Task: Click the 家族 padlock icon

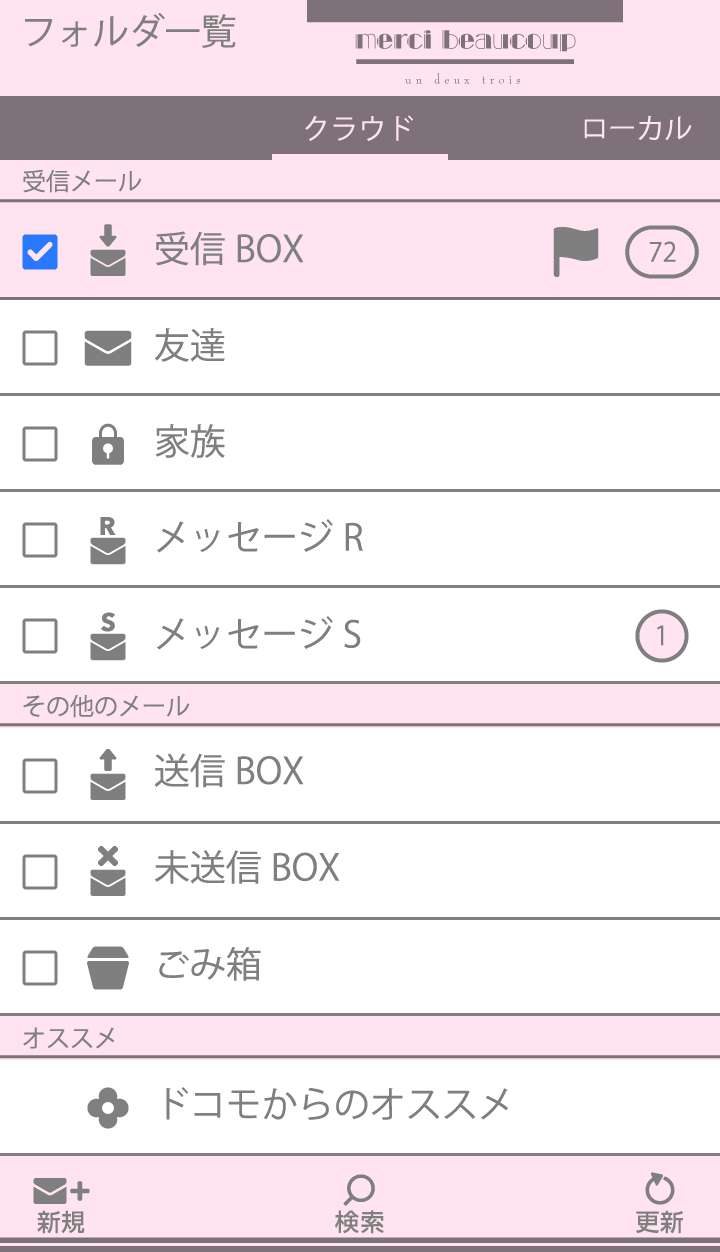Action: point(108,444)
